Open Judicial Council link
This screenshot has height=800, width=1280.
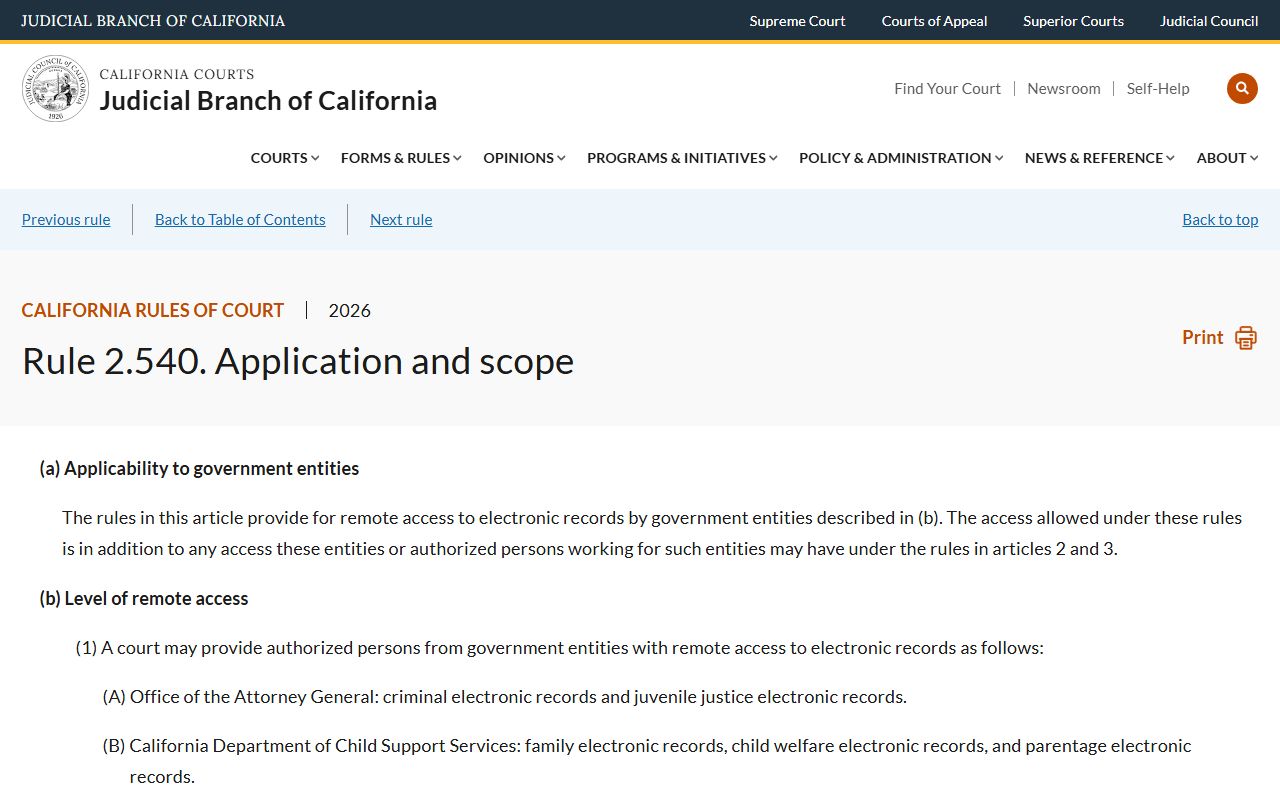coord(1209,21)
